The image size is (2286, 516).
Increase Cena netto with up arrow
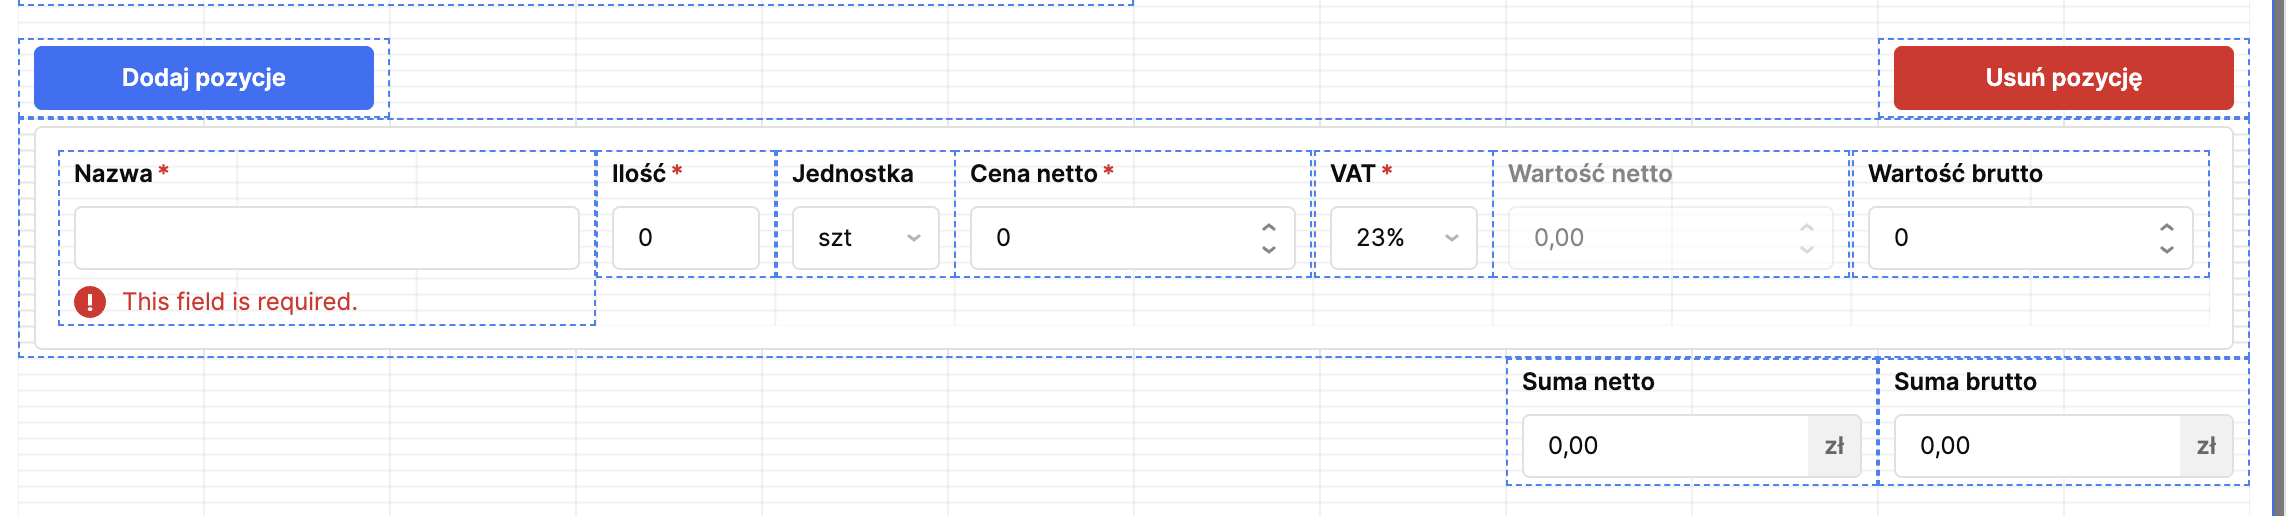pyautogui.click(x=1269, y=227)
